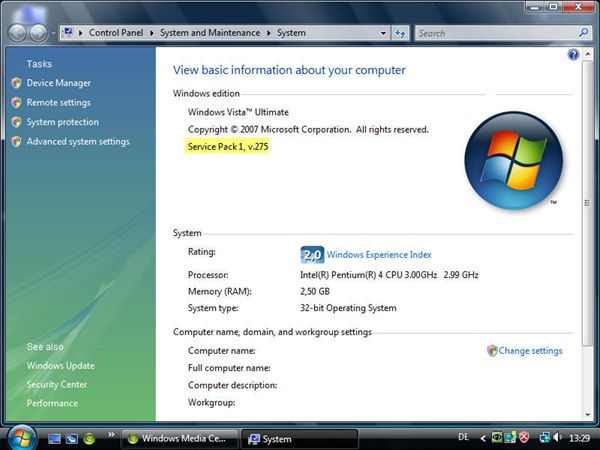
Task: Open Device Manager from Tasks
Action: pyautogui.click(x=59, y=83)
